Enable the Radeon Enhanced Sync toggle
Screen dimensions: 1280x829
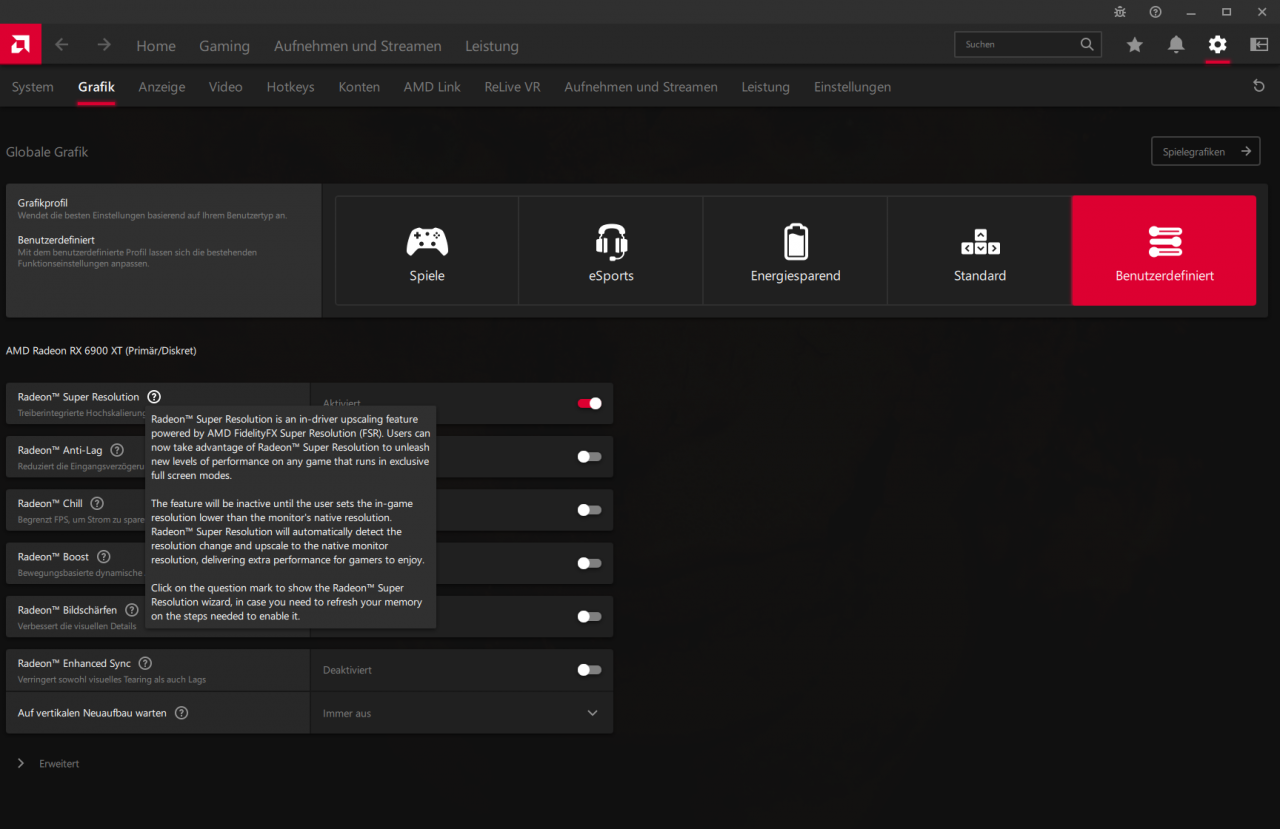coord(590,670)
